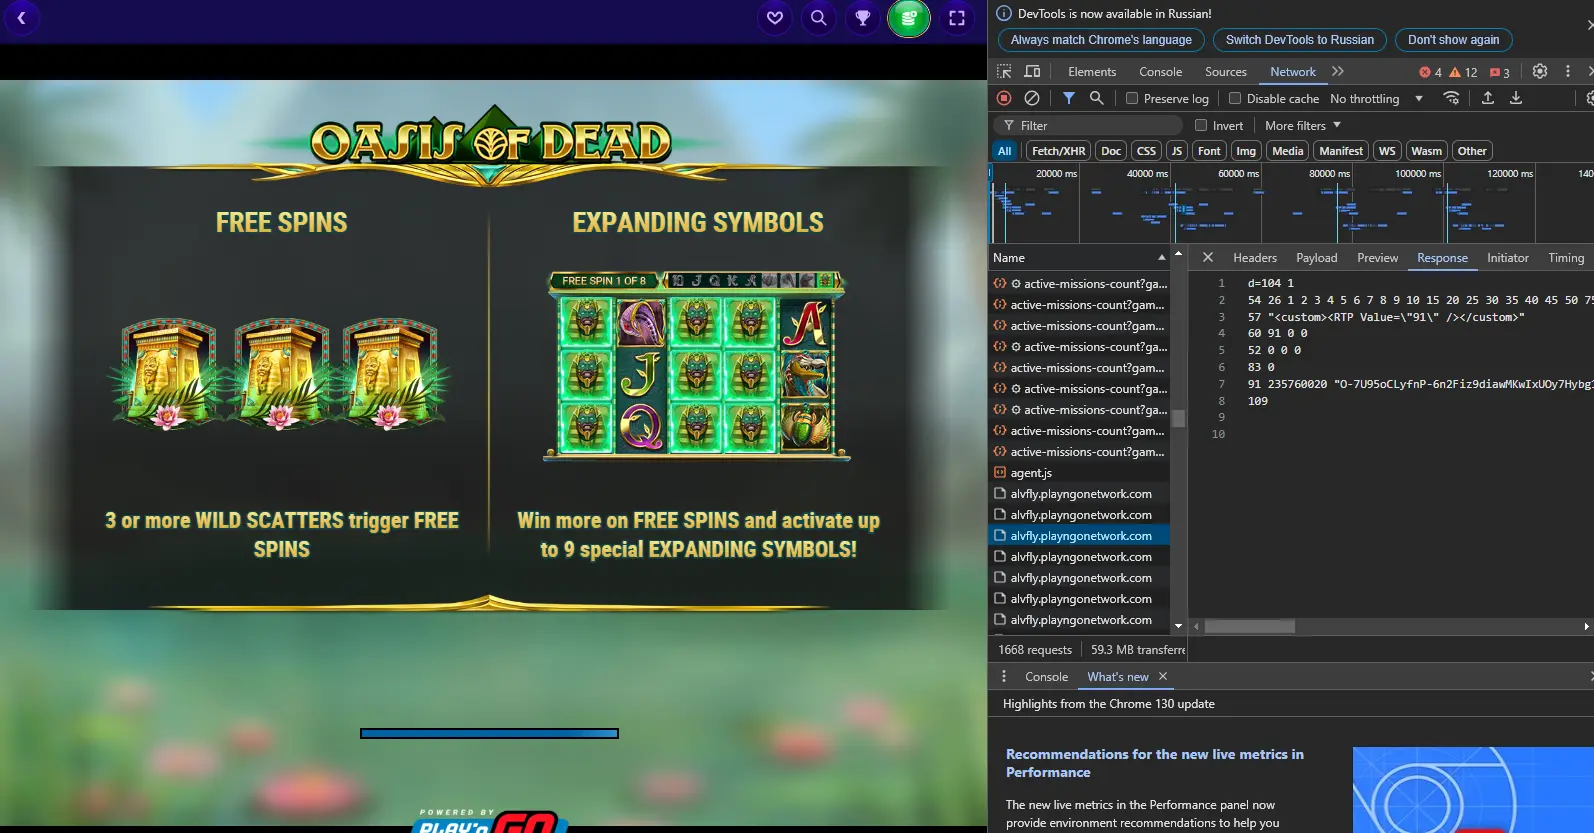Click the warnings count triangle badge
This screenshot has width=1594, height=833.
pyautogui.click(x=1463, y=72)
